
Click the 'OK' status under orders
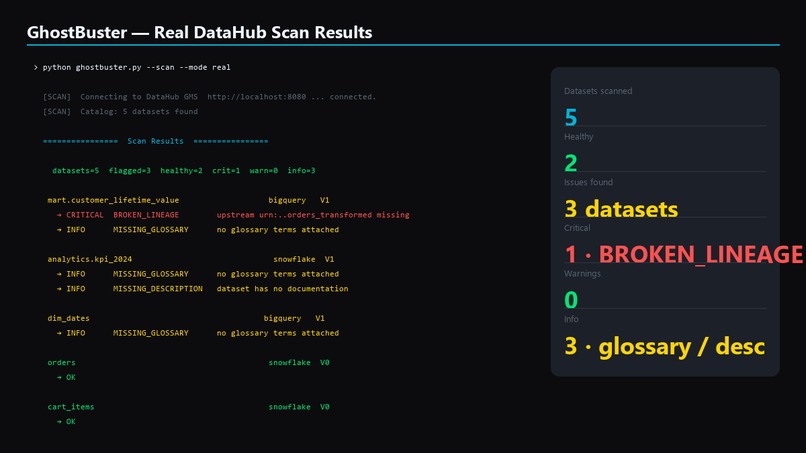pyautogui.click(x=70, y=377)
